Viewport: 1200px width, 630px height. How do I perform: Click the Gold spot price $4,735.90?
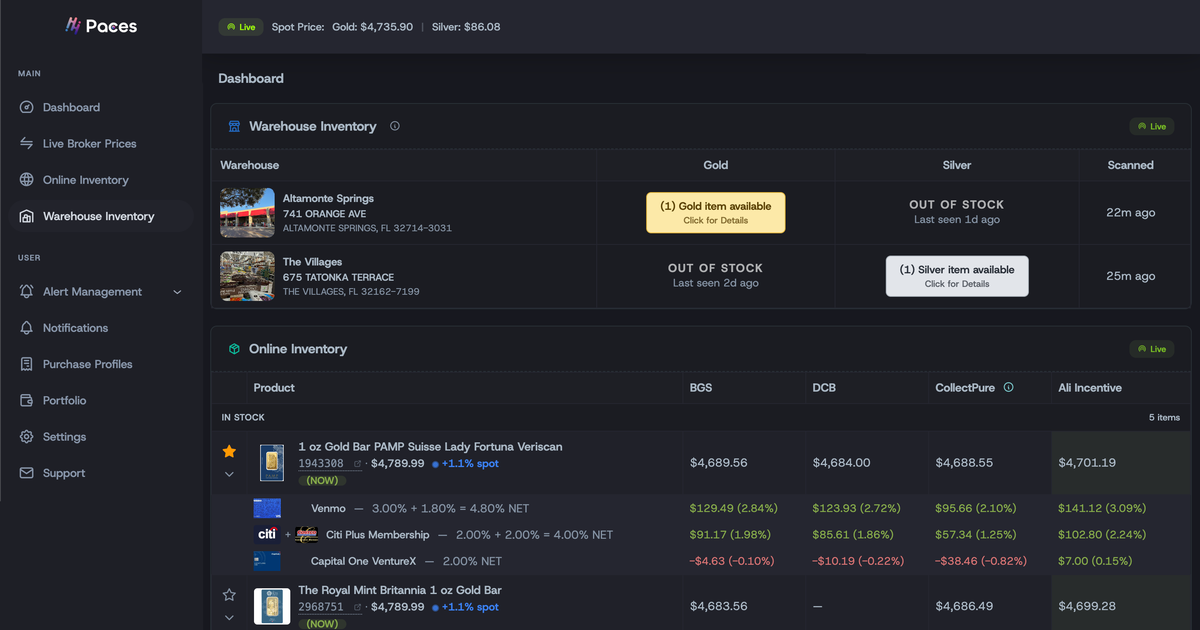point(373,27)
